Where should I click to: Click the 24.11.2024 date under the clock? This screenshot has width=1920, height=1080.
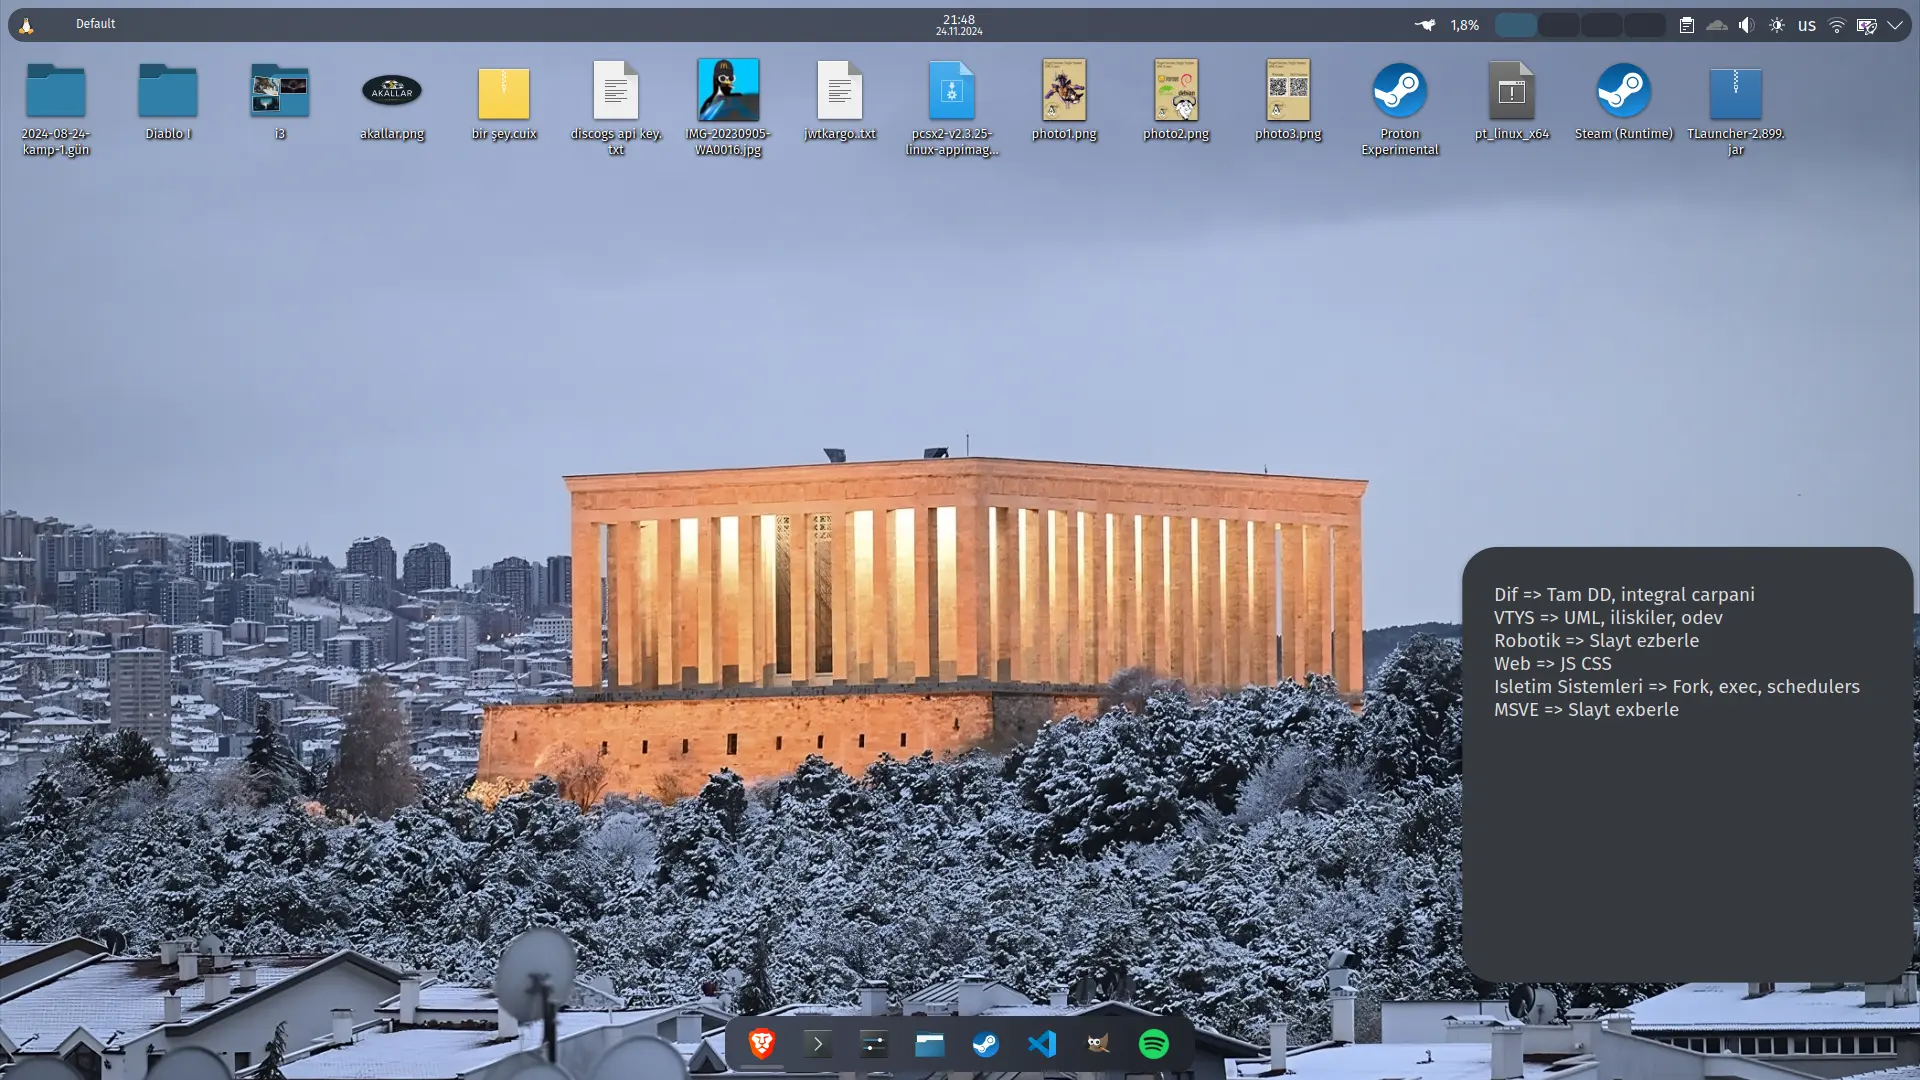(959, 32)
